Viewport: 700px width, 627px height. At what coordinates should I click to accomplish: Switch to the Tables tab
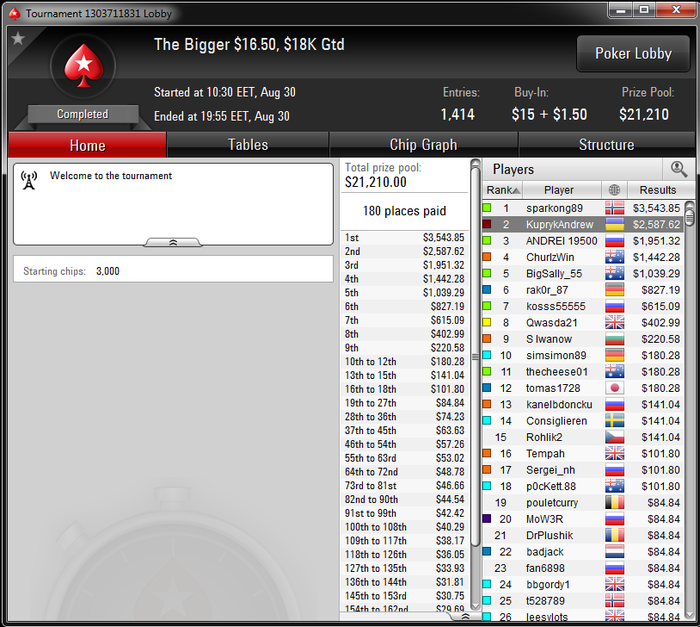(x=248, y=145)
